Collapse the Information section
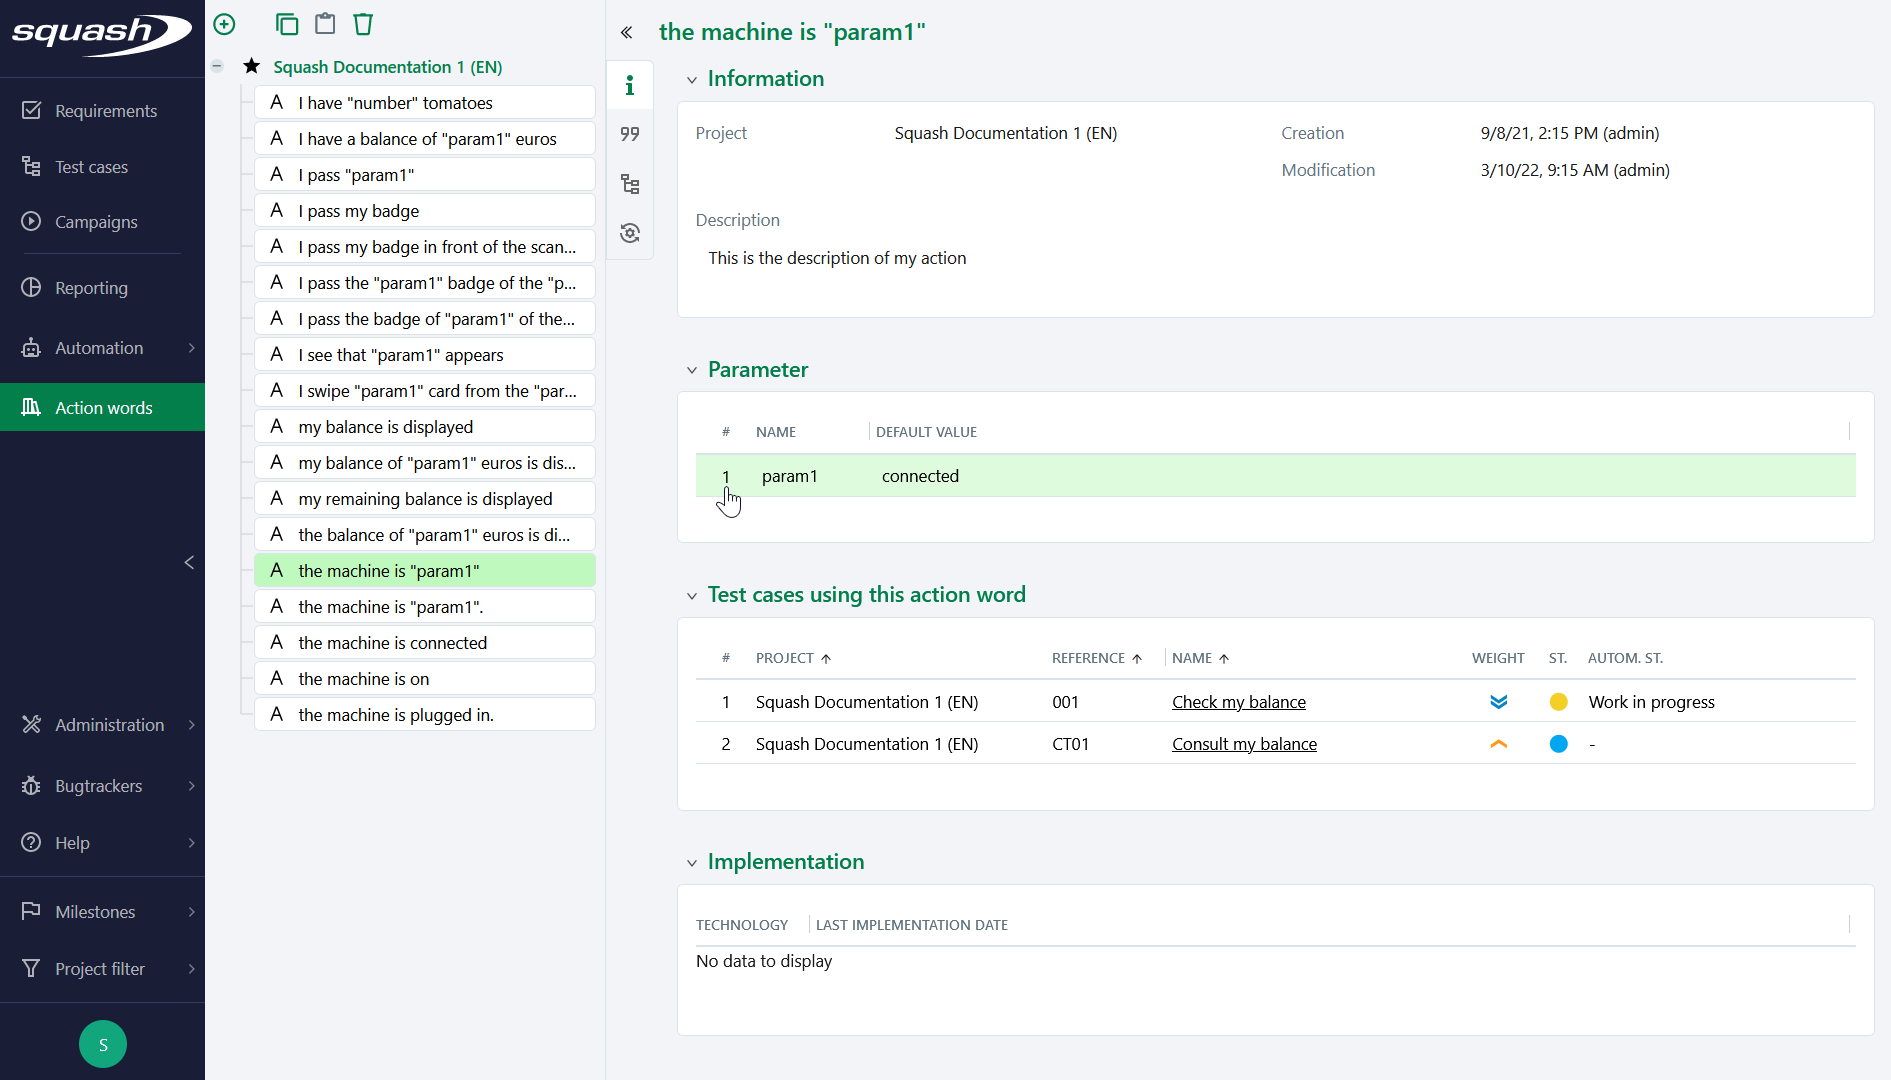Image resolution: width=1891 pixels, height=1080 pixels. (693, 79)
